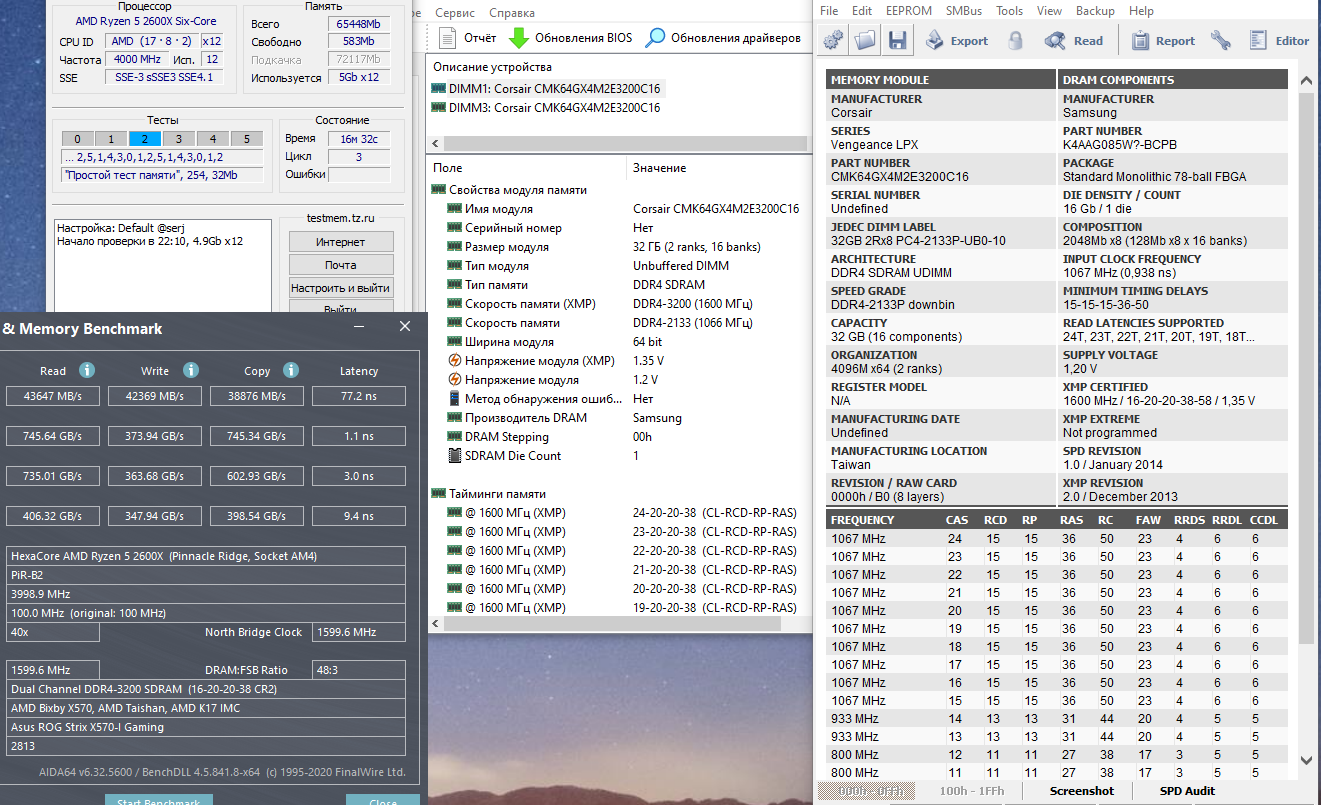Select test box 3 in Тесты

click(179, 139)
